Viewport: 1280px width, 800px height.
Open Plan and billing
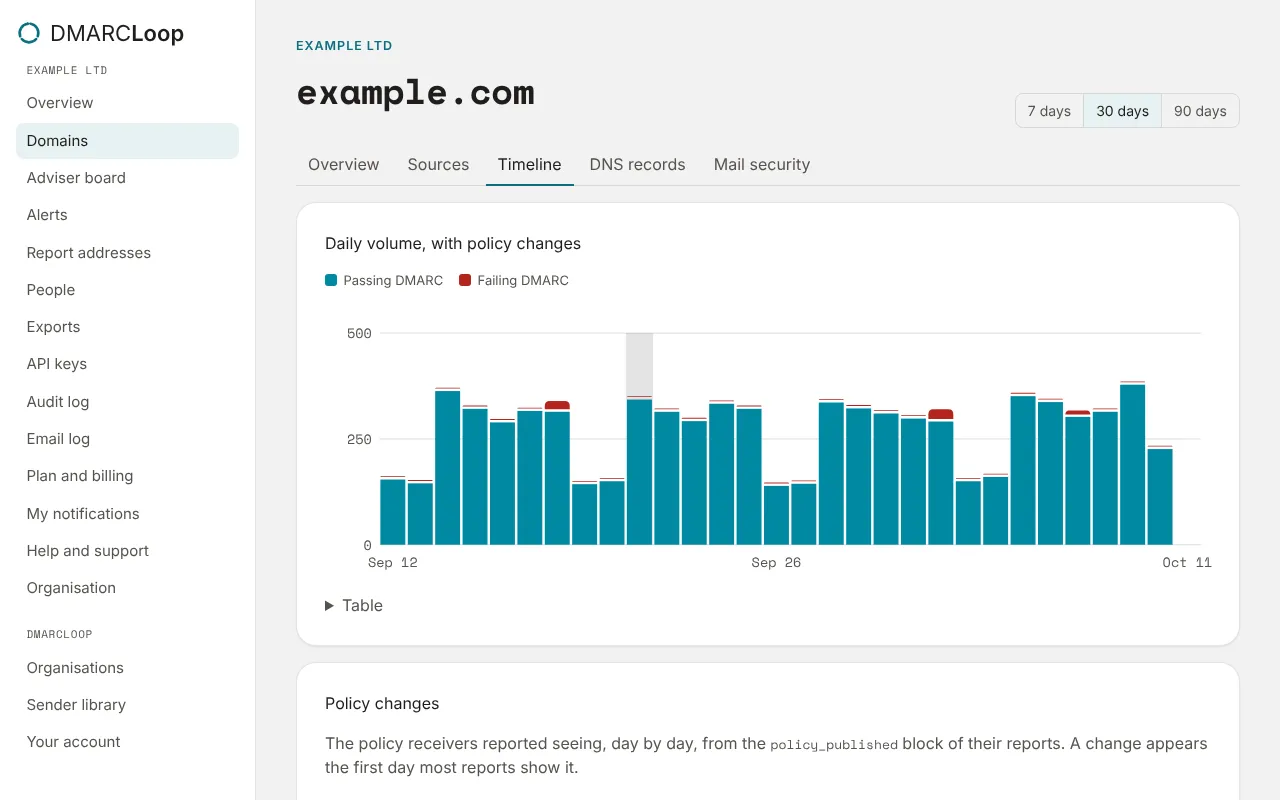click(127, 476)
